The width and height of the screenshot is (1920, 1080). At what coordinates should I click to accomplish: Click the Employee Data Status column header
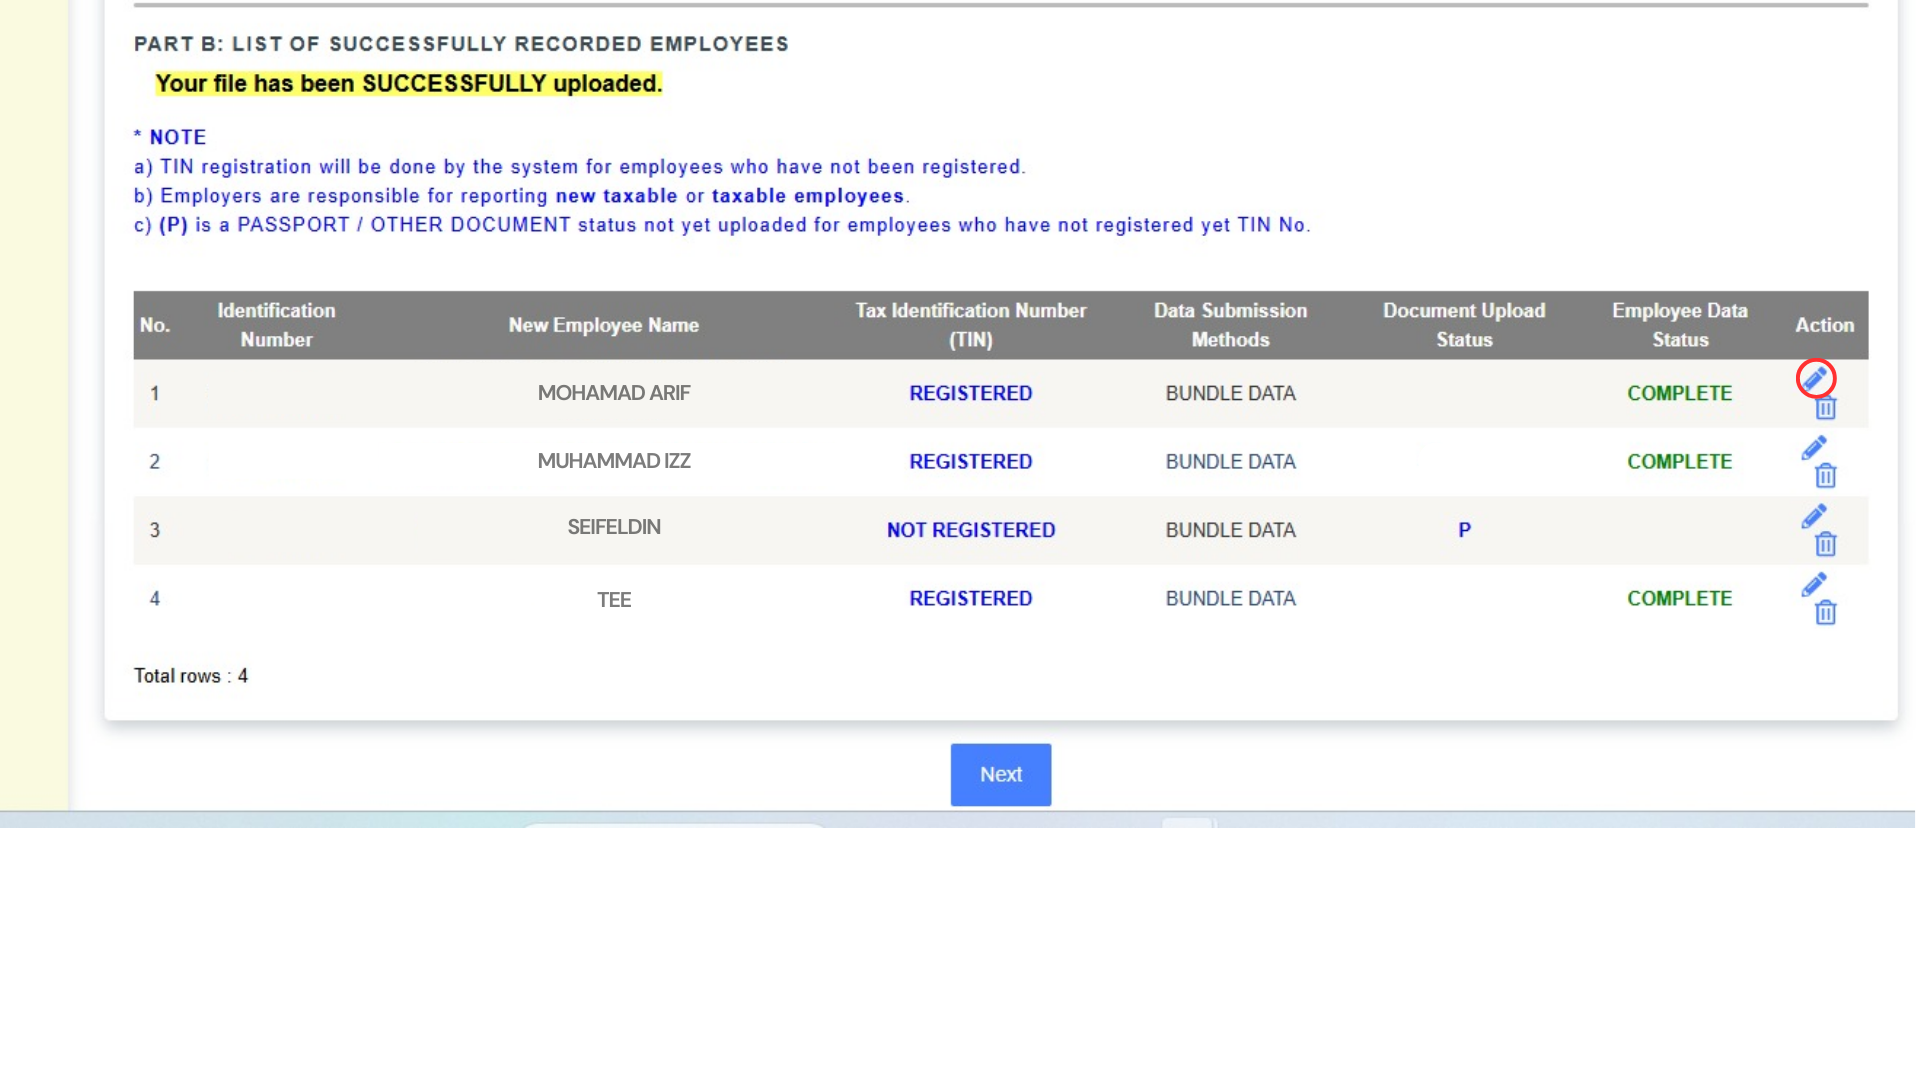tap(1679, 325)
